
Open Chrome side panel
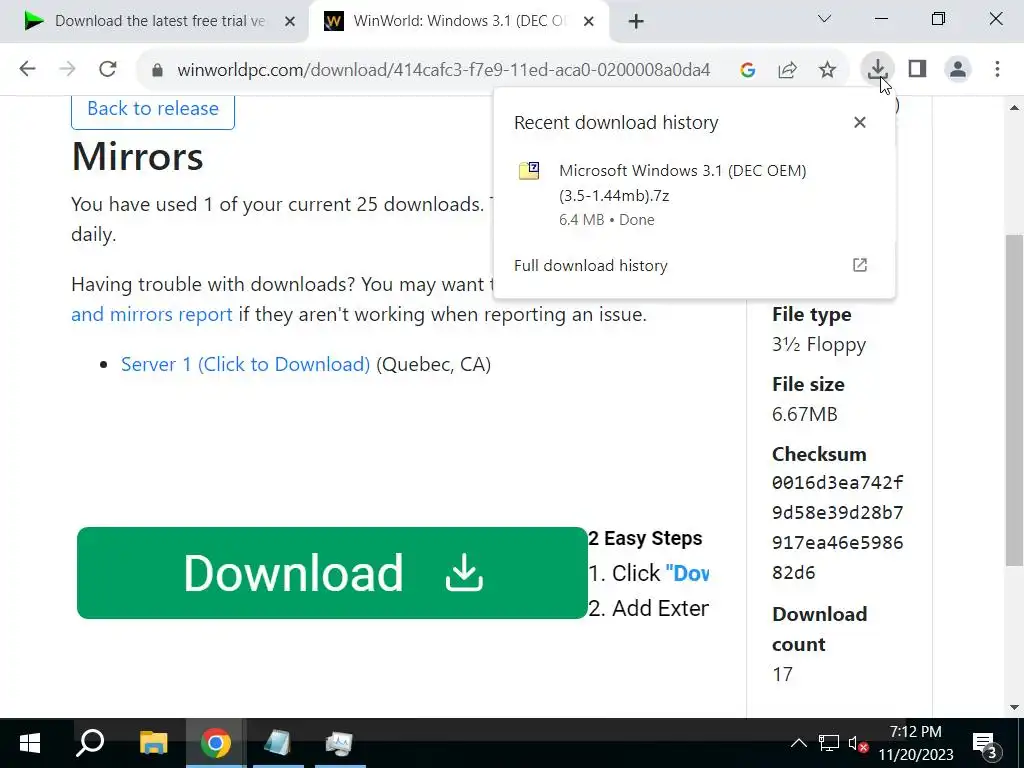(918, 69)
